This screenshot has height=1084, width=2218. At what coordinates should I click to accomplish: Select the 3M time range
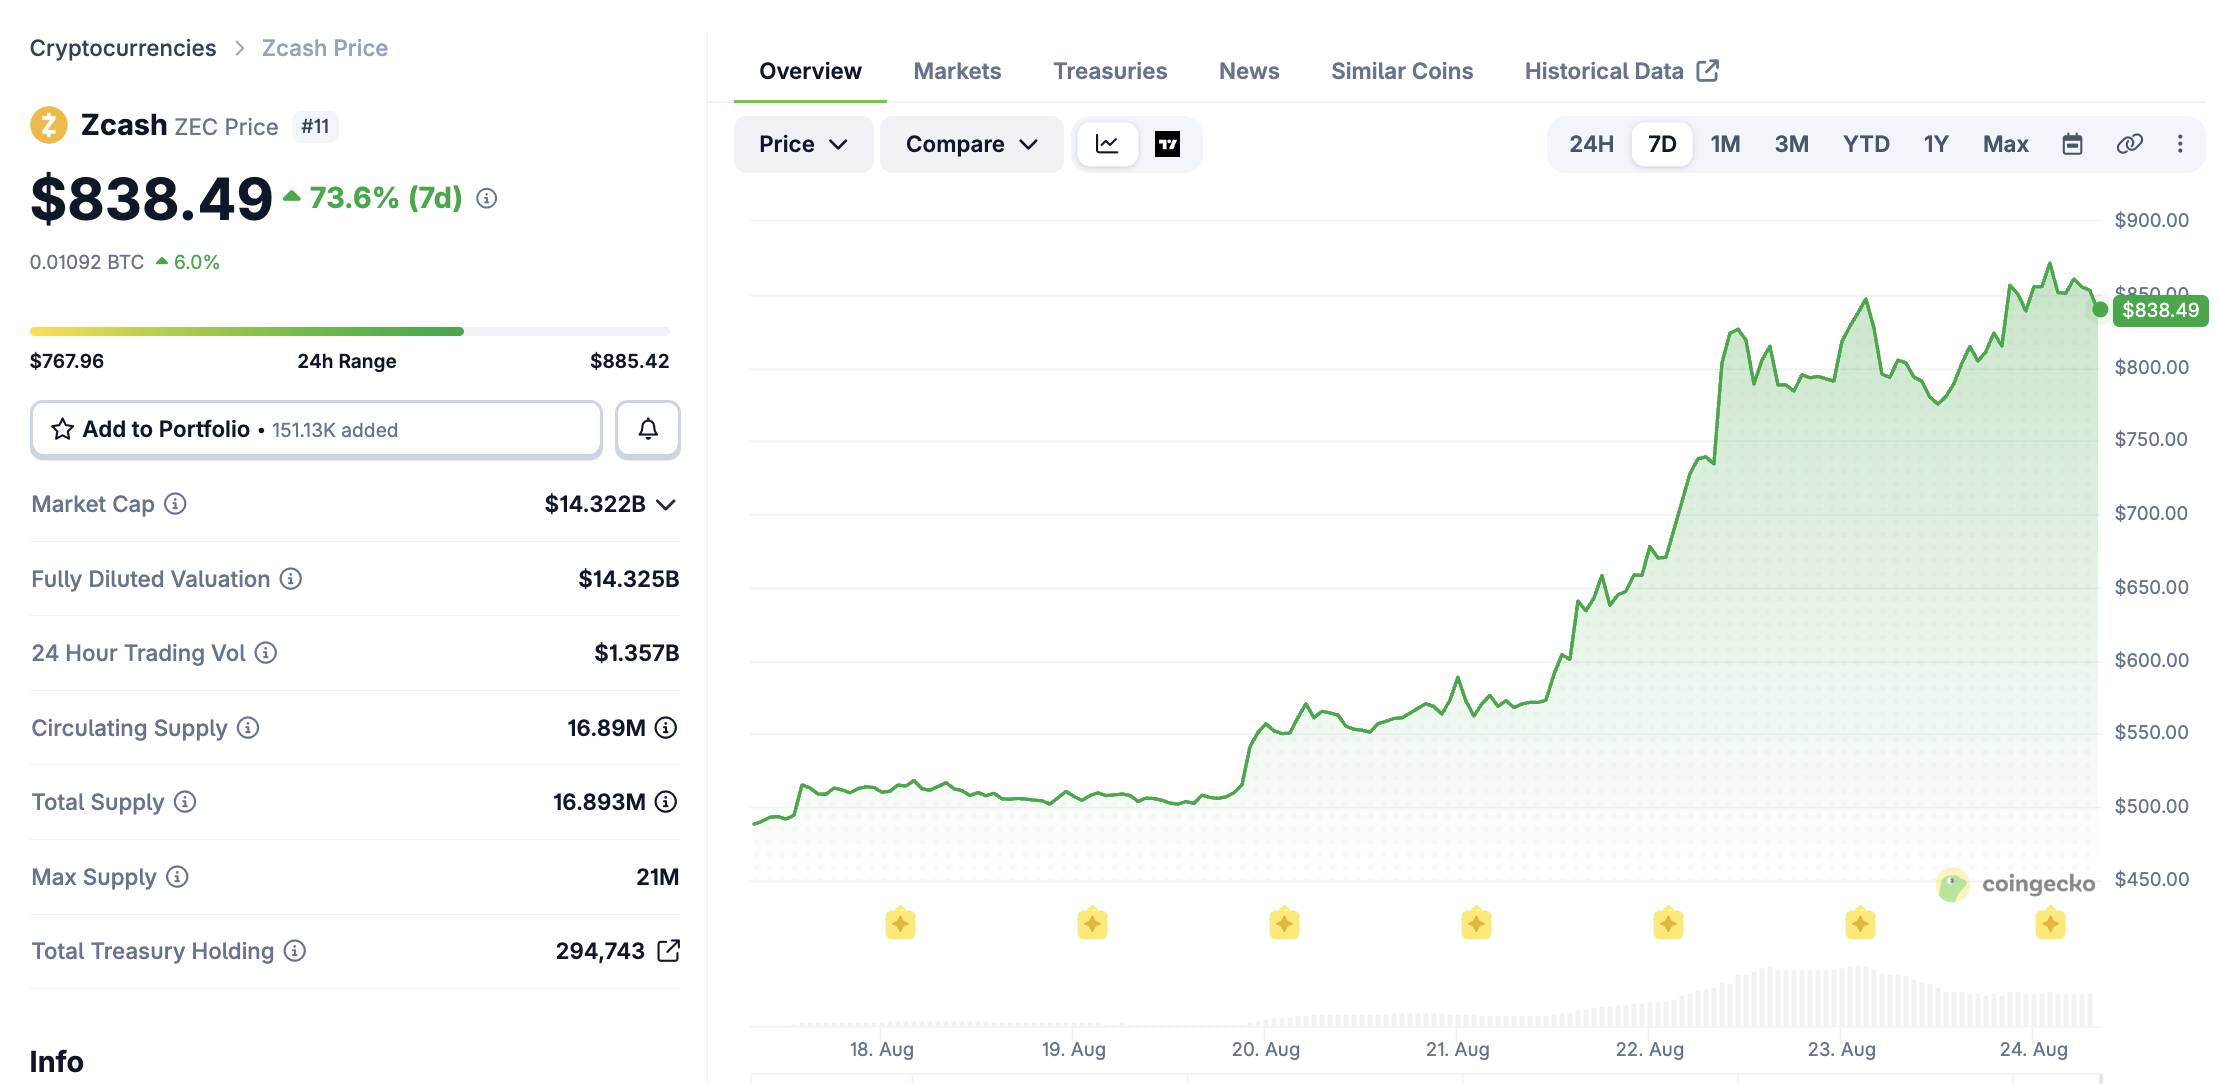[x=1791, y=144]
